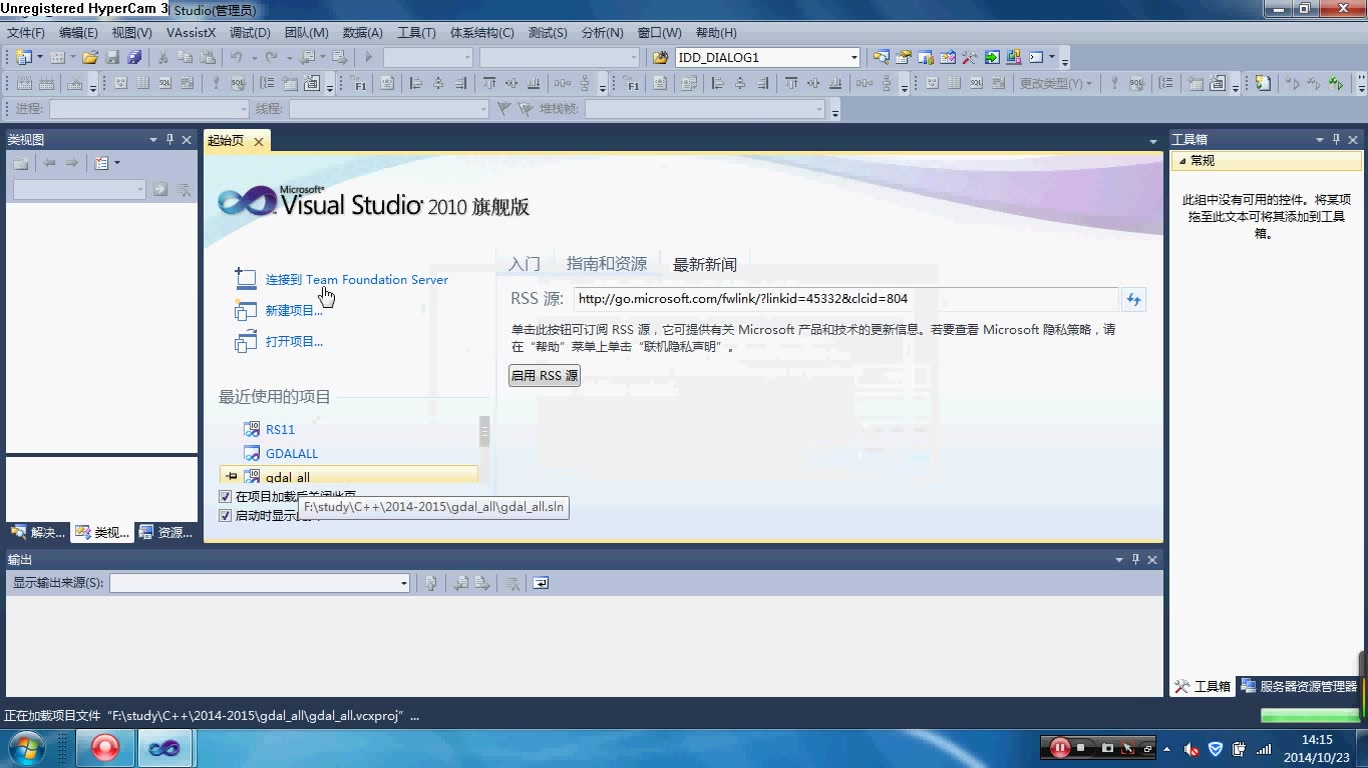Collapse the General toolbox section
Viewport: 1368px width, 768px height.
[1183, 161]
